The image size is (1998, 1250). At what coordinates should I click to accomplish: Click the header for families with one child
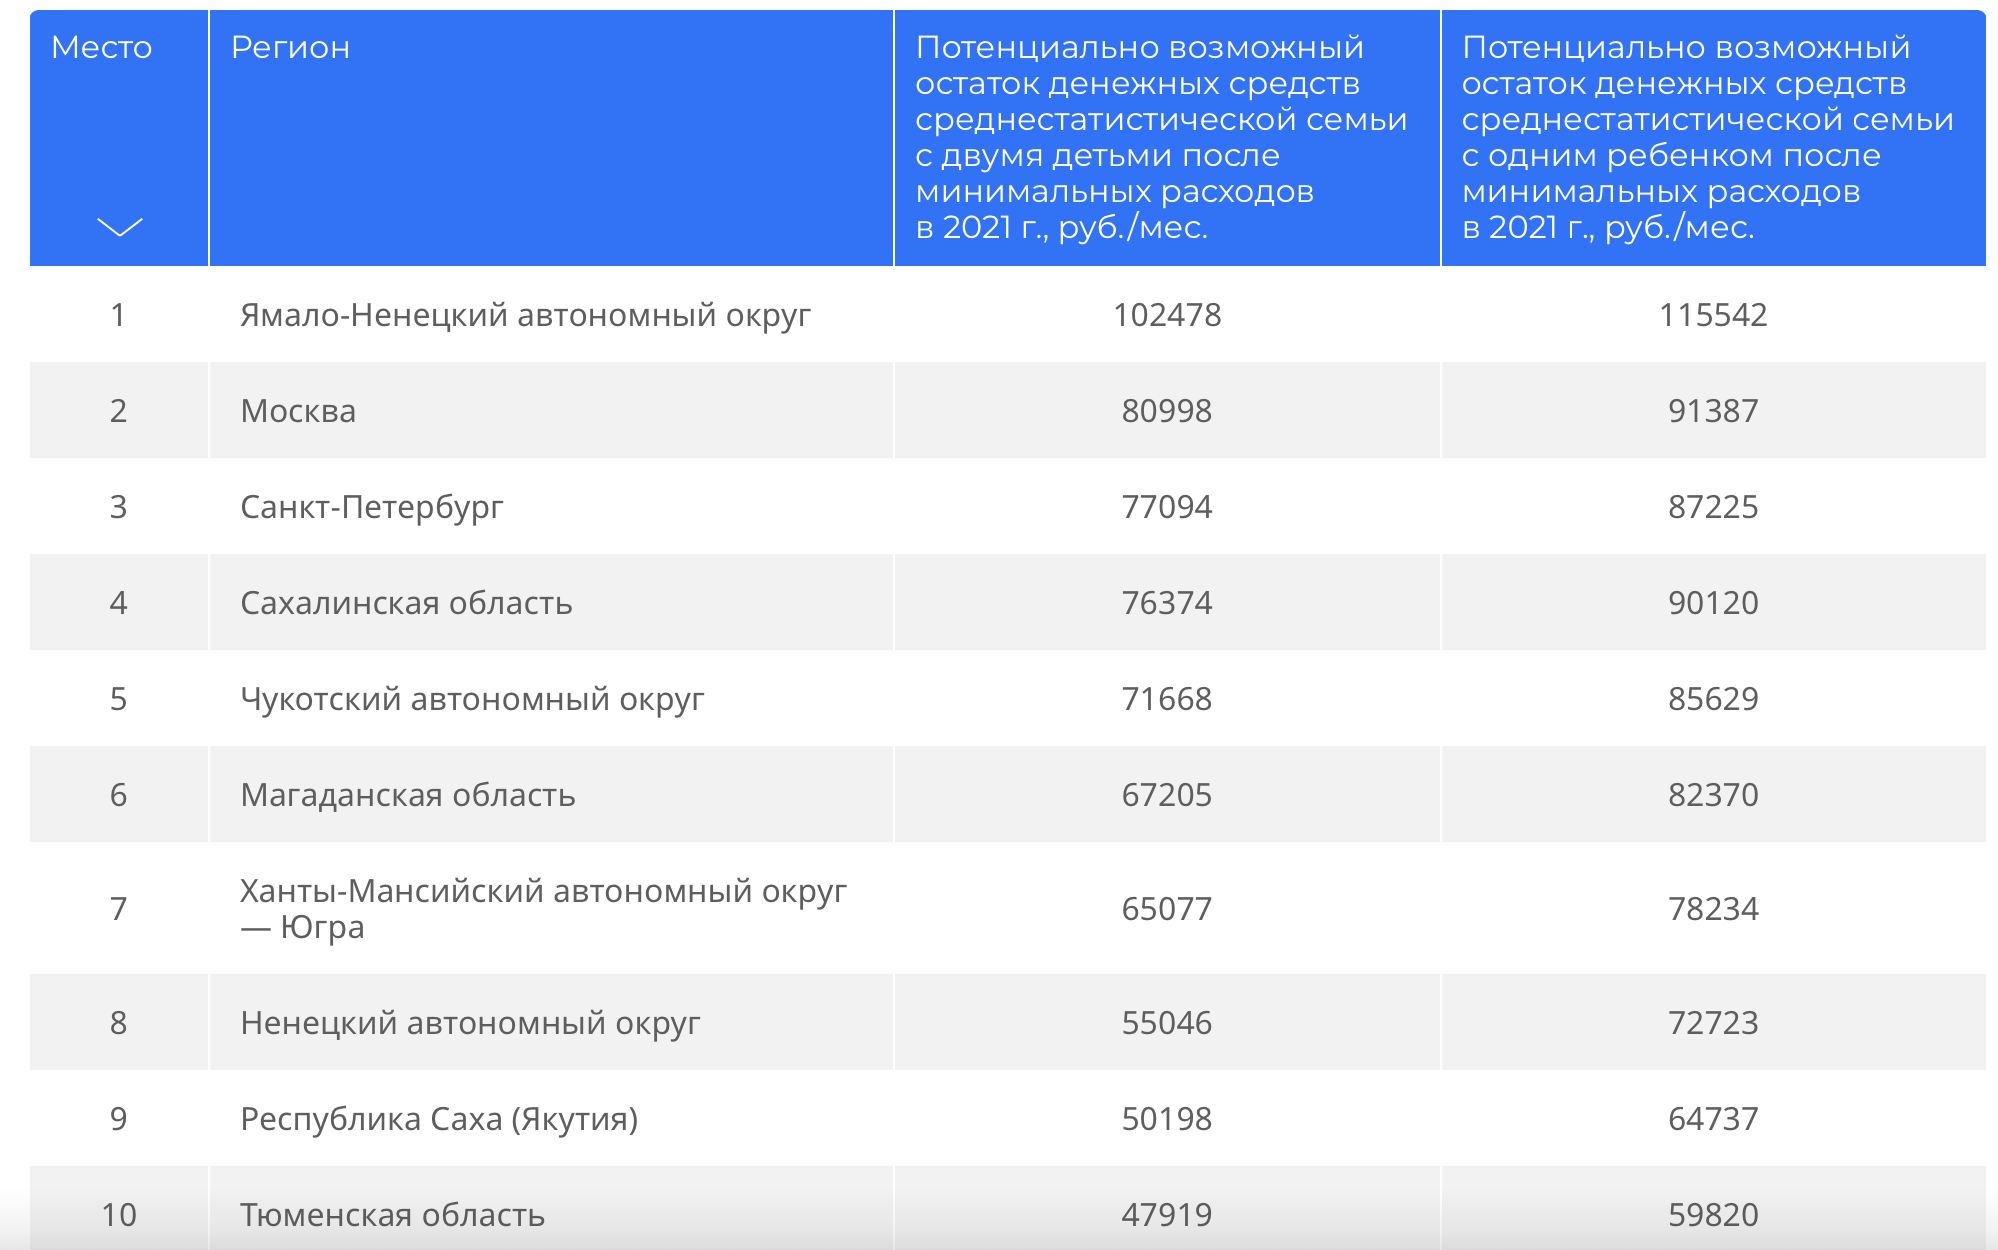[x=1714, y=138]
